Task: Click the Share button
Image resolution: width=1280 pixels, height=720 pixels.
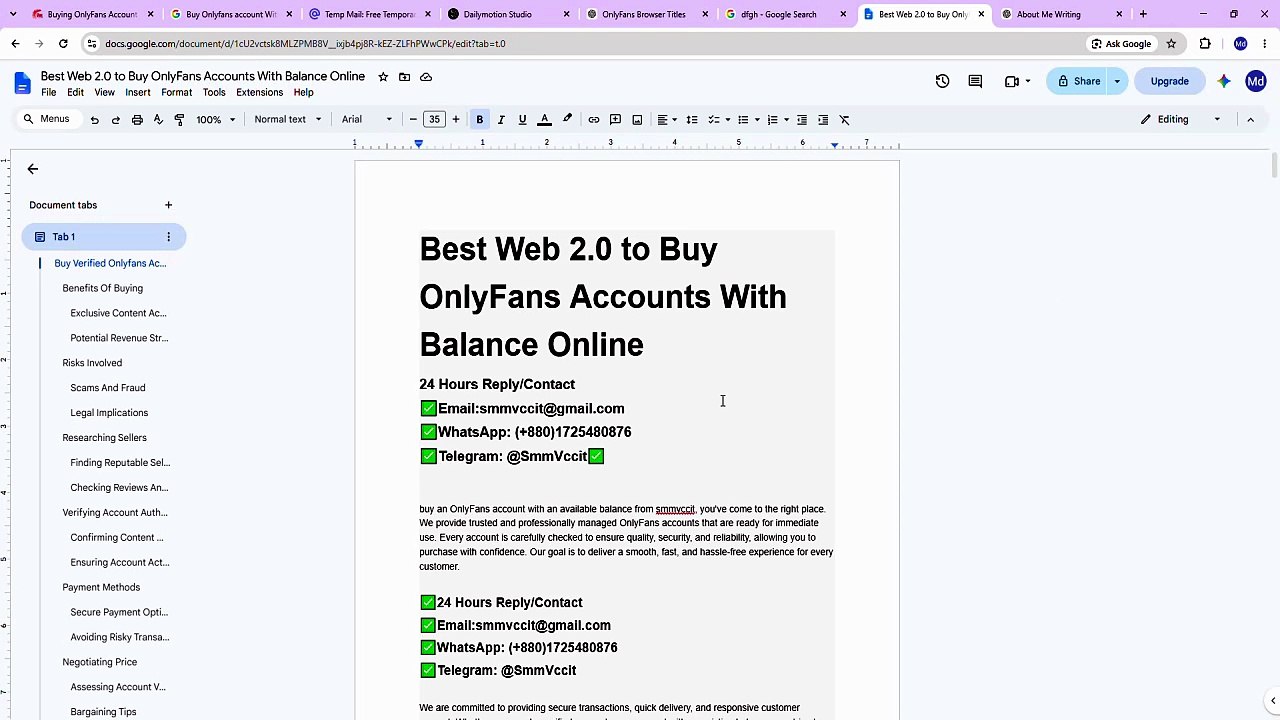Action: pyautogui.click(x=1078, y=81)
